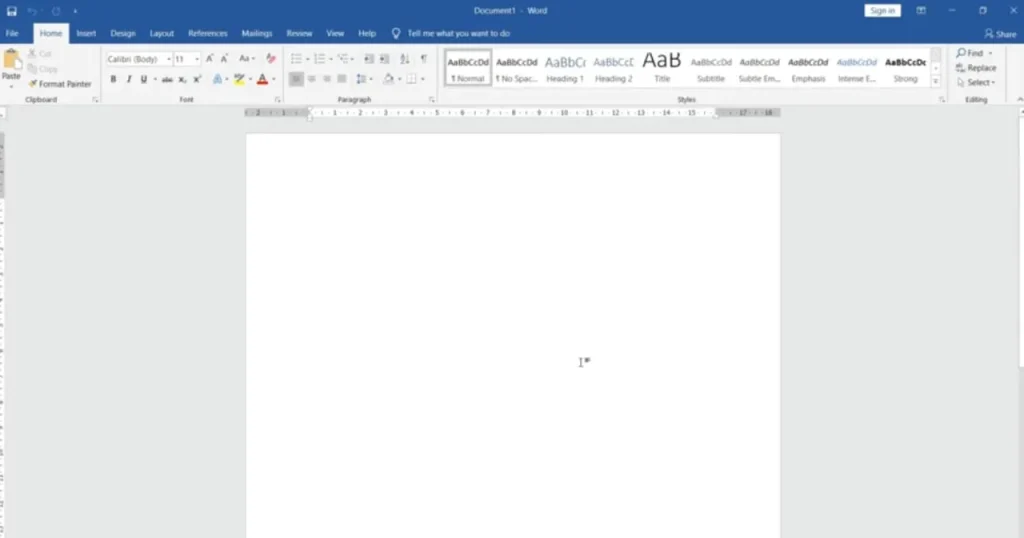Apply the yellow text highlight color
Viewport: 1024px width, 538px height.
239,79
